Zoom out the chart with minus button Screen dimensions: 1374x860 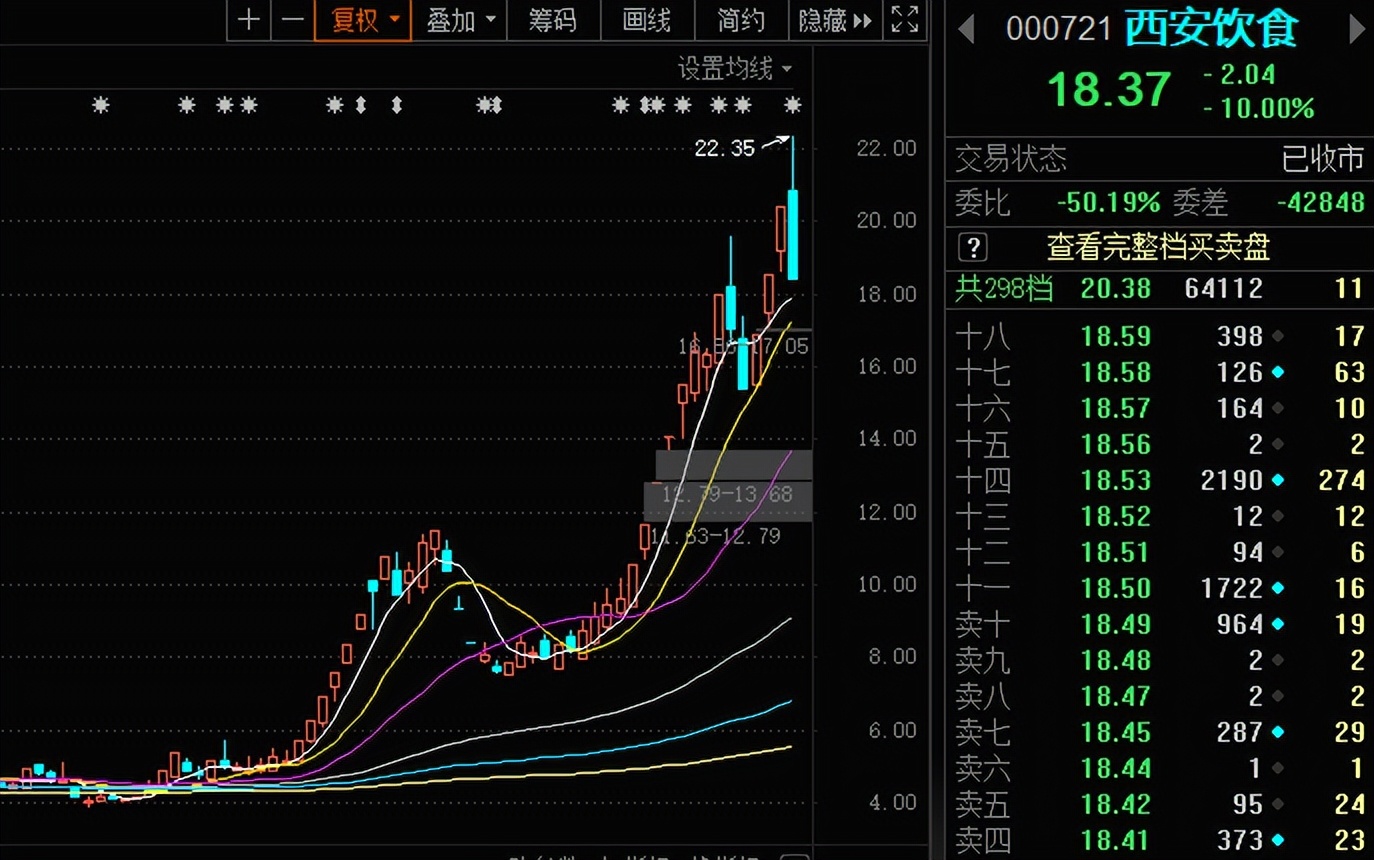tap(292, 20)
